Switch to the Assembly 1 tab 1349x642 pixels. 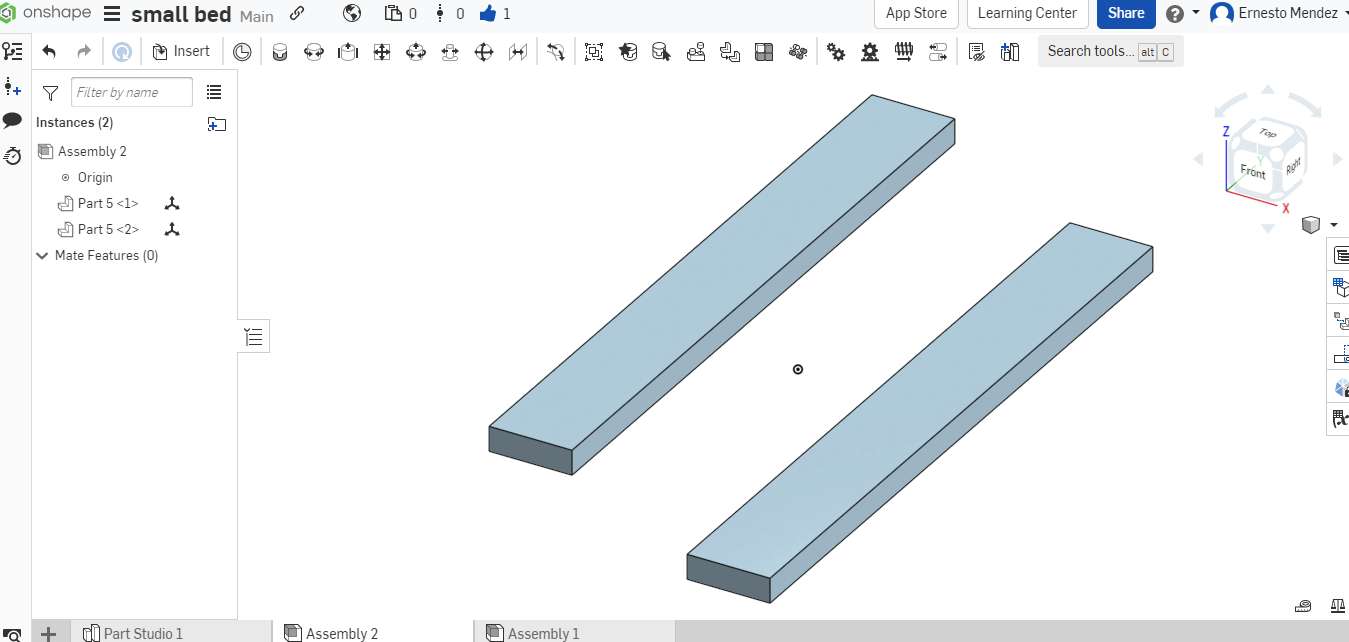coord(545,633)
